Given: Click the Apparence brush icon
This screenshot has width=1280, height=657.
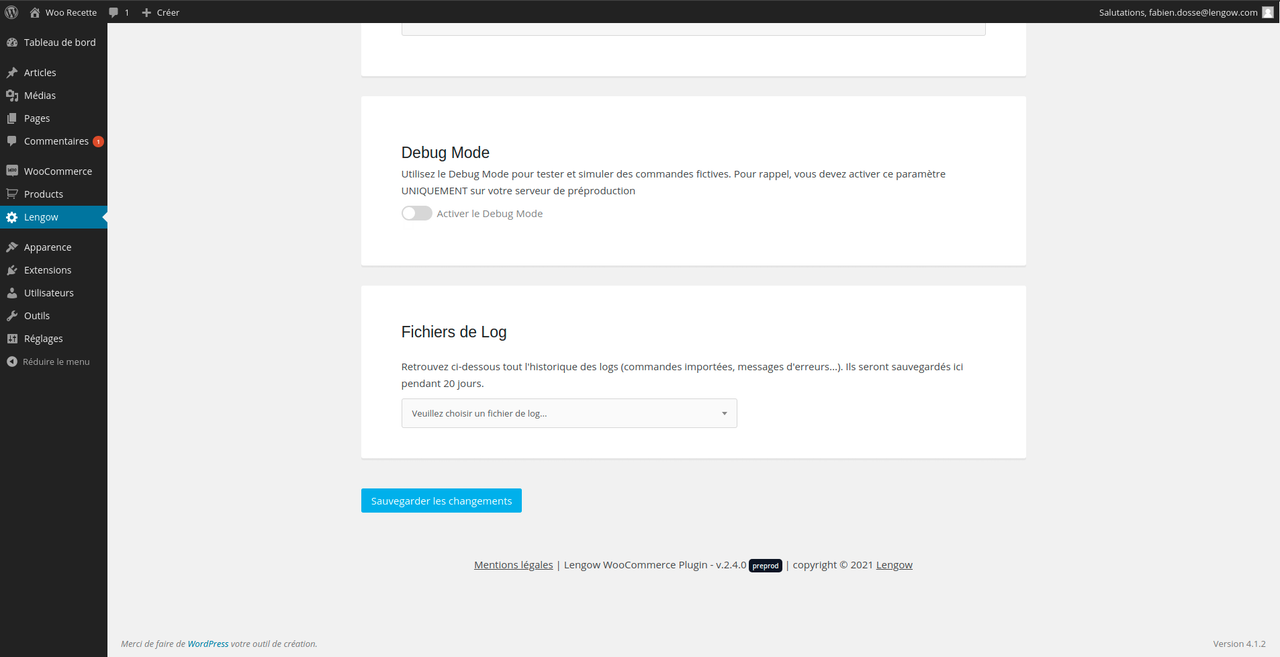Looking at the screenshot, I should click(12, 248).
